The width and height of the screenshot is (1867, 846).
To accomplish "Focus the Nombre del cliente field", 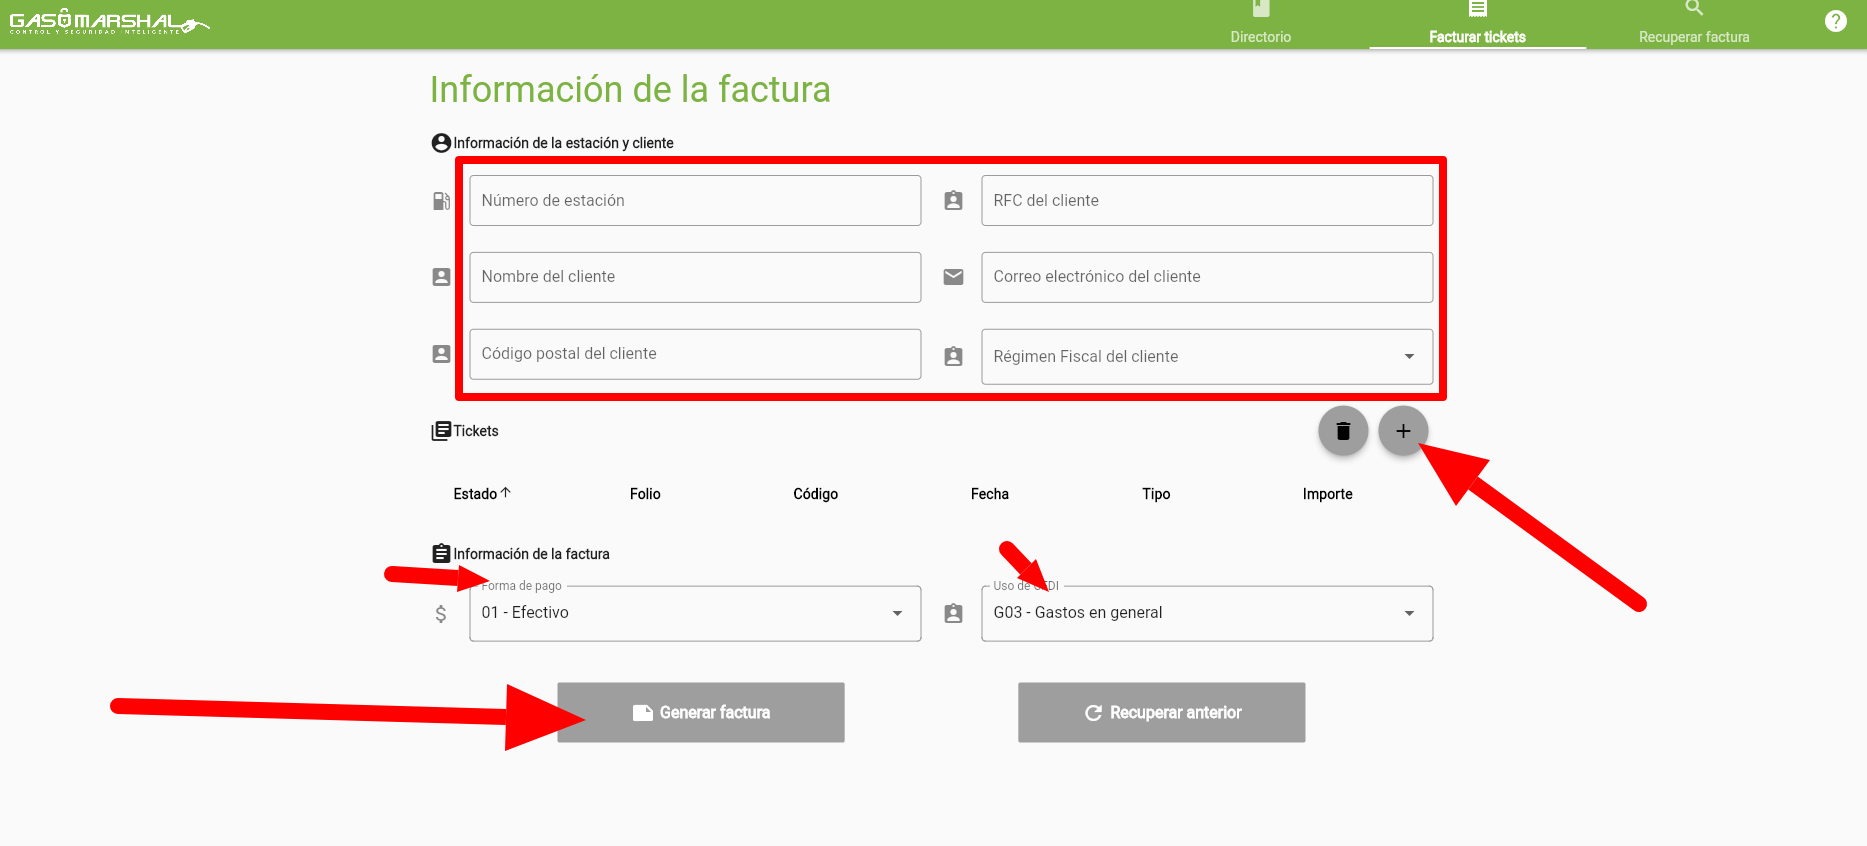I will pyautogui.click(x=695, y=277).
